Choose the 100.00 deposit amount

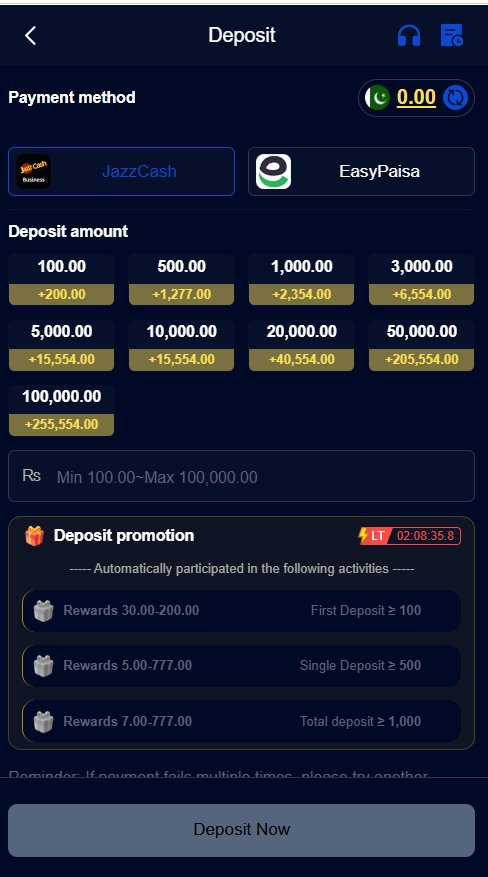(61, 280)
